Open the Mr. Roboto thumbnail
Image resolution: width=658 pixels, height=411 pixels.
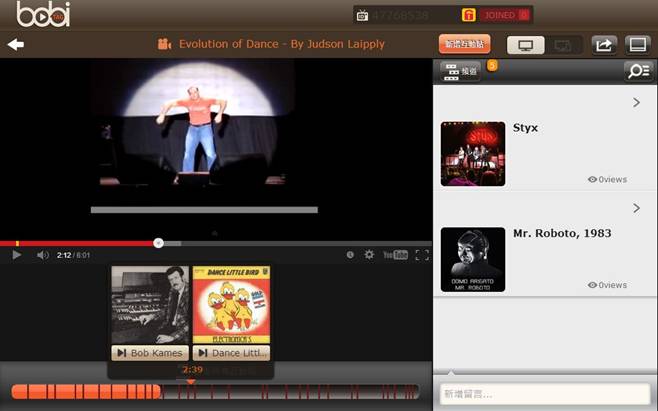(473, 259)
